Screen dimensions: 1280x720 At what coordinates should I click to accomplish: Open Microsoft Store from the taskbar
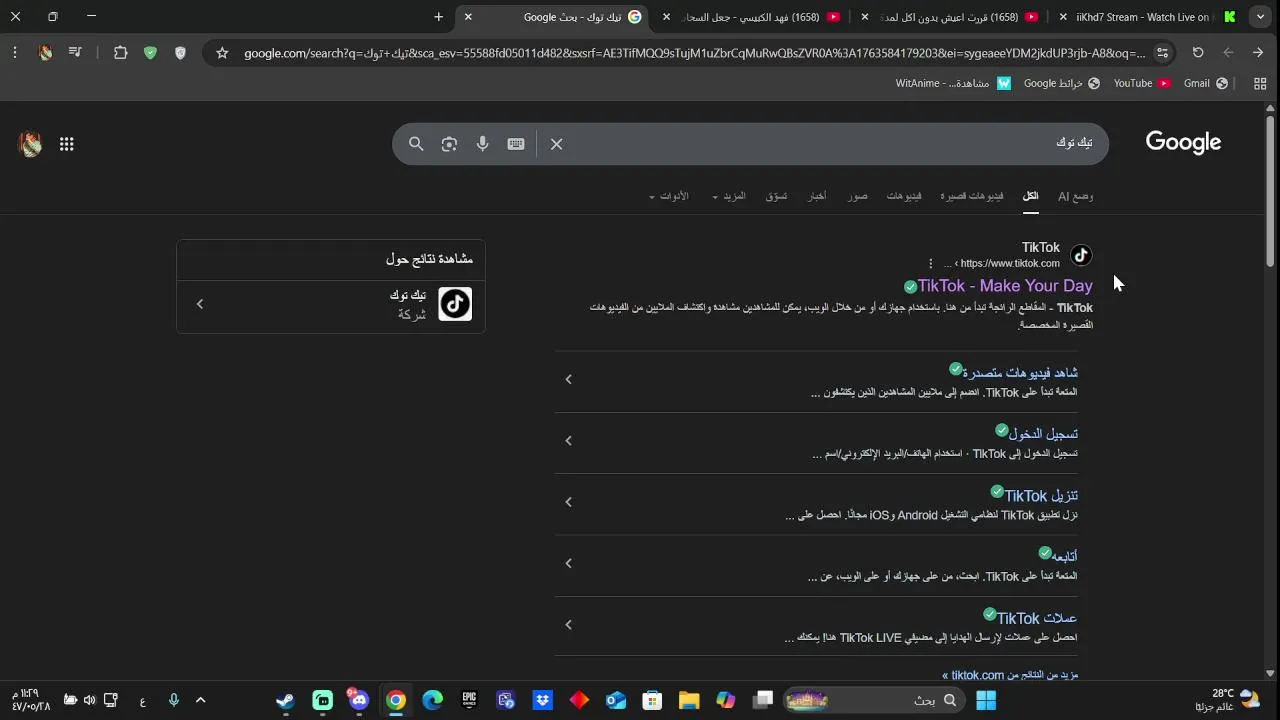(x=652, y=700)
